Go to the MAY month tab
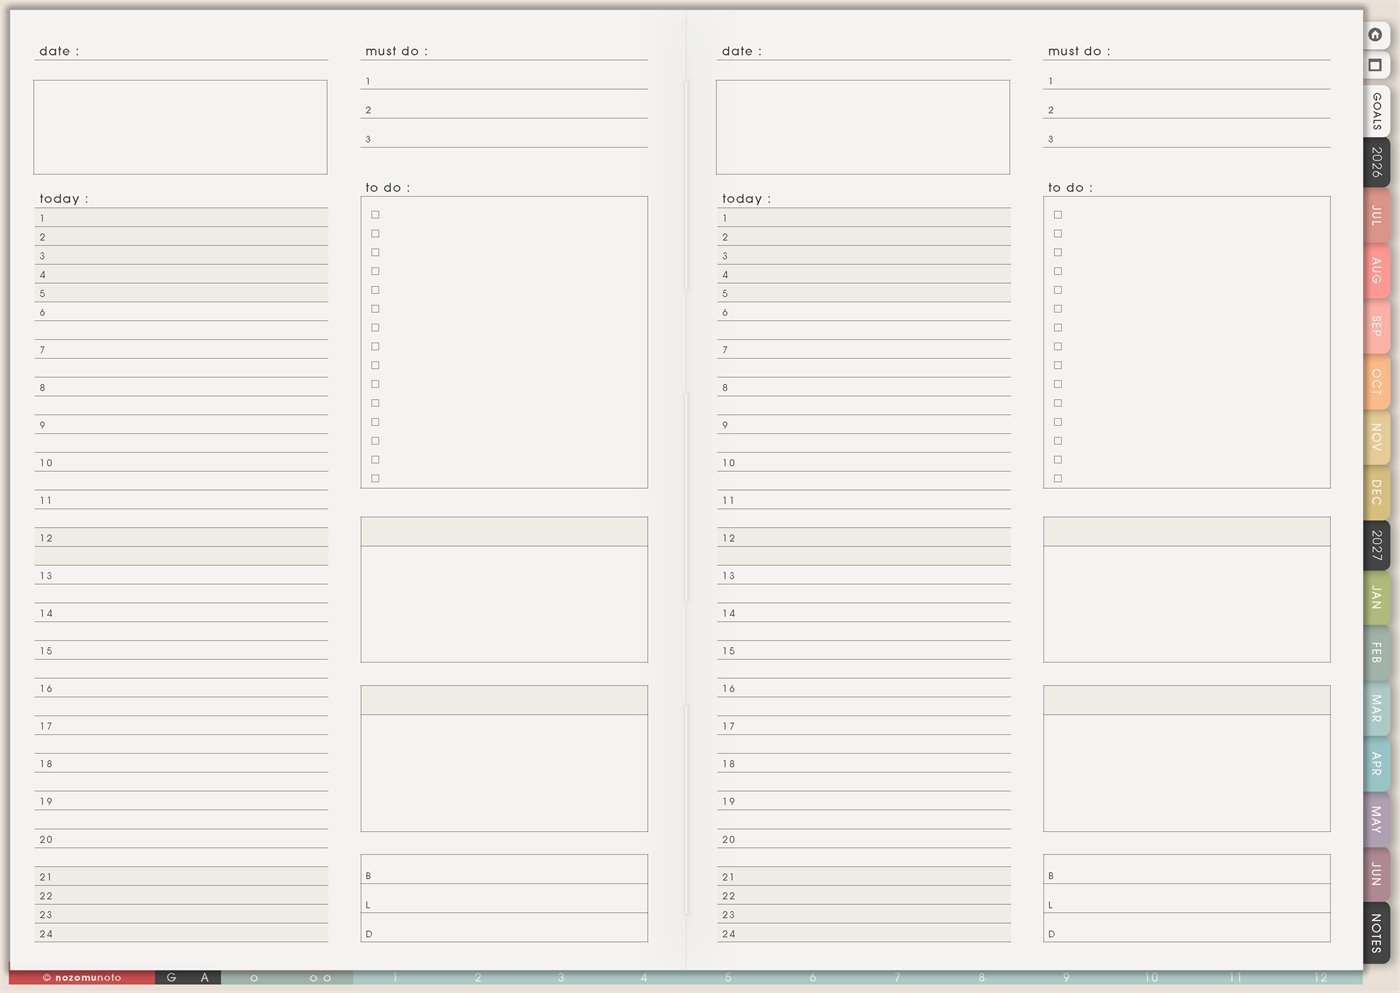This screenshot has width=1400, height=993. 1377,819
